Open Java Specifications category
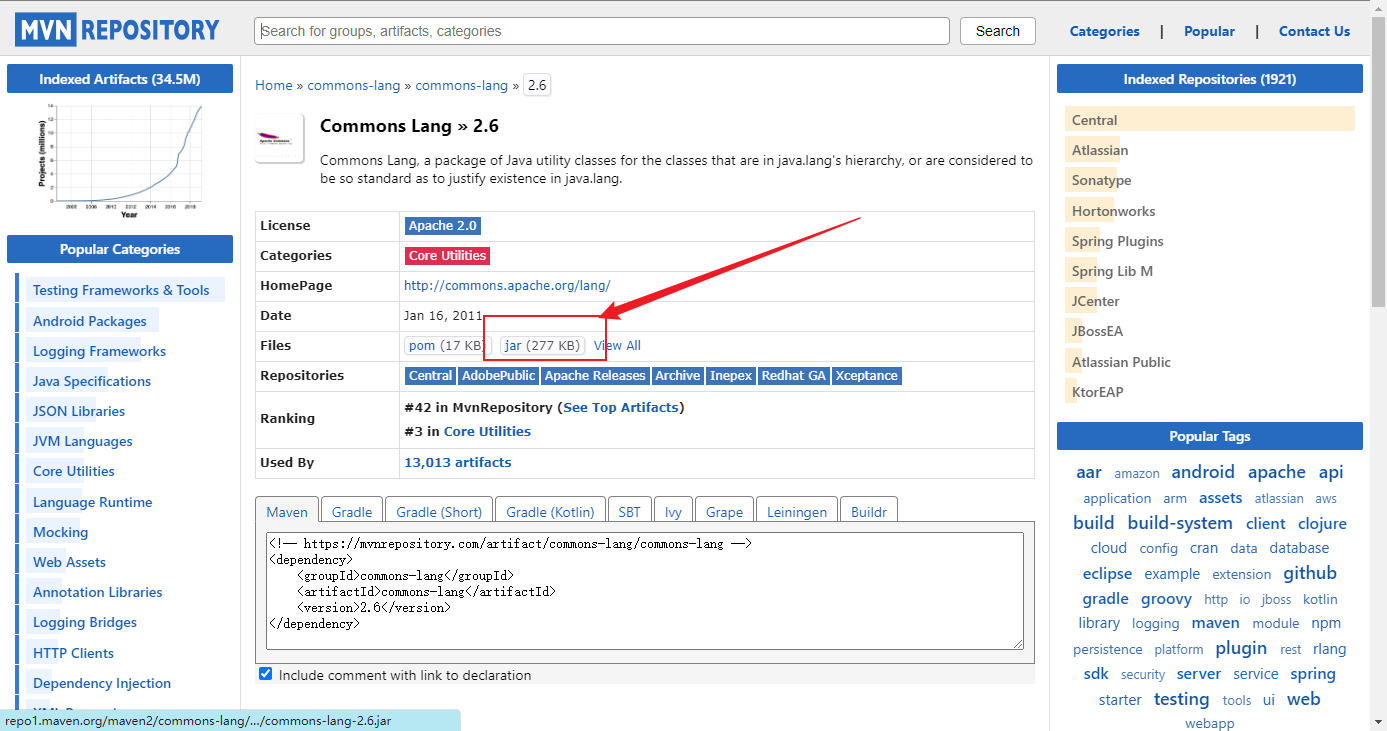Image resolution: width=1387 pixels, height=731 pixels. tap(92, 381)
